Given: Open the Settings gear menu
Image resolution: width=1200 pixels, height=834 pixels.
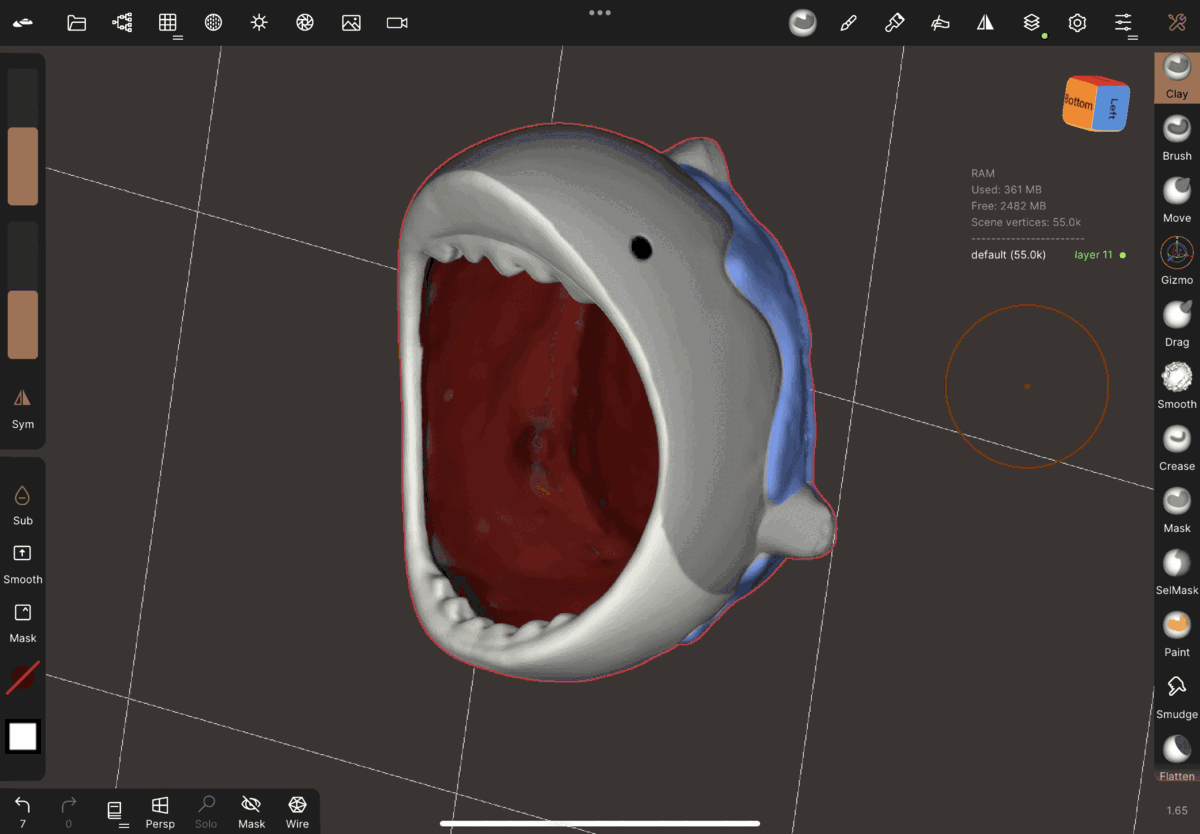Looking at the screenshot, I should tap(1077, 22).
